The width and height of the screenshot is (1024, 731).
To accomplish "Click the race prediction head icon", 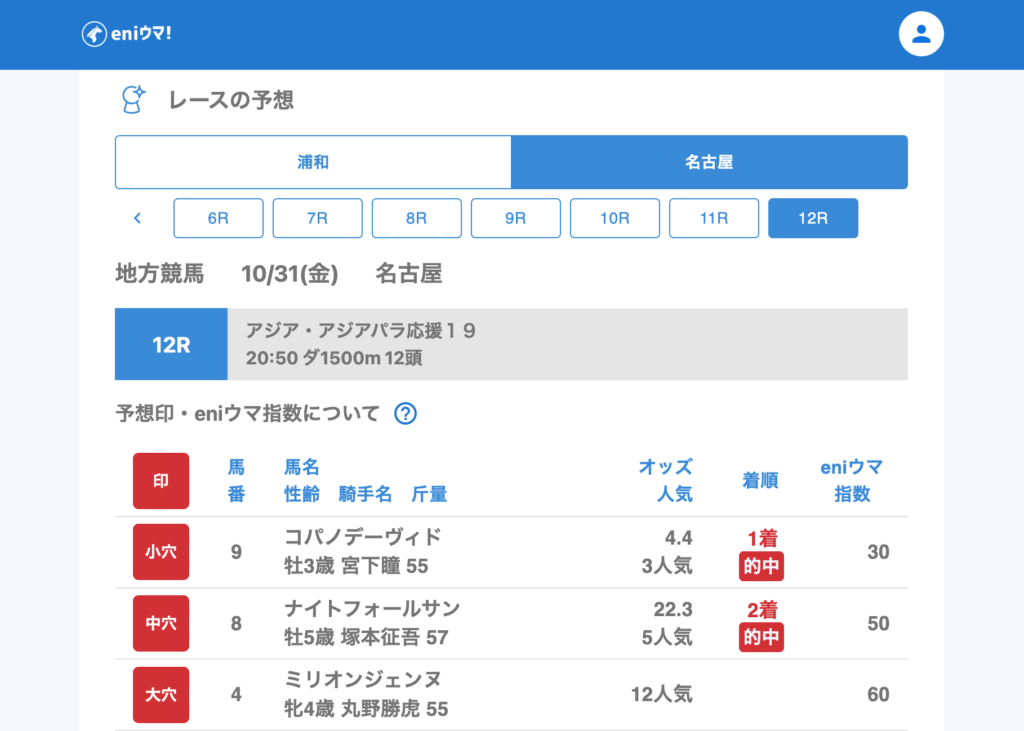I will tap(133, 99).
